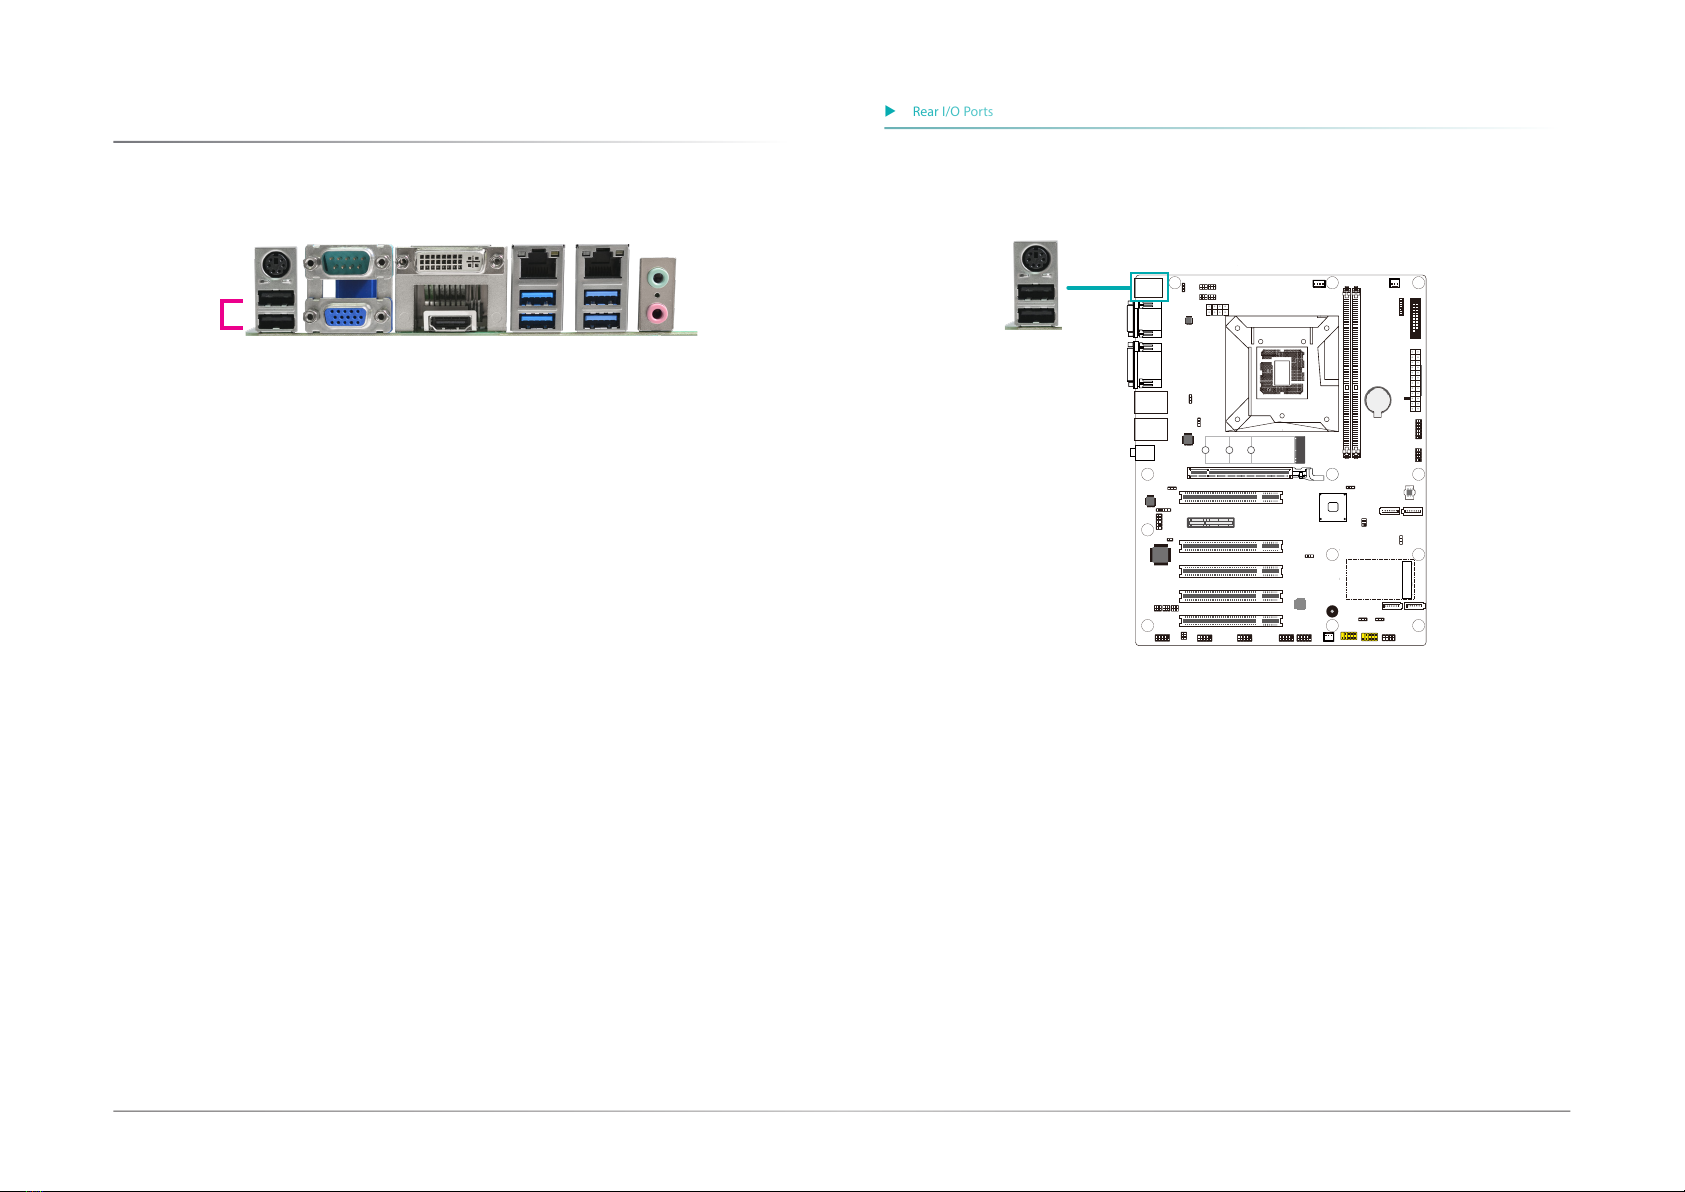The height and width of the screenshot is (1192, 1685).
Task: Click the square chipset on the board diagram
Action: tap(1332, 507)
